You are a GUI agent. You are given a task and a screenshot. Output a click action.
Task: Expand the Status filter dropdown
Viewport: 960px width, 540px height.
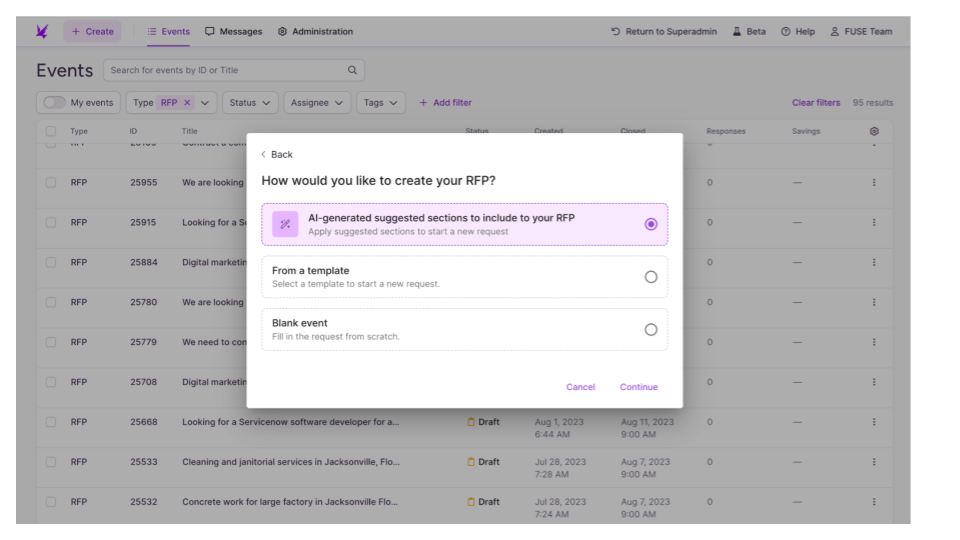tap(250, 103)
